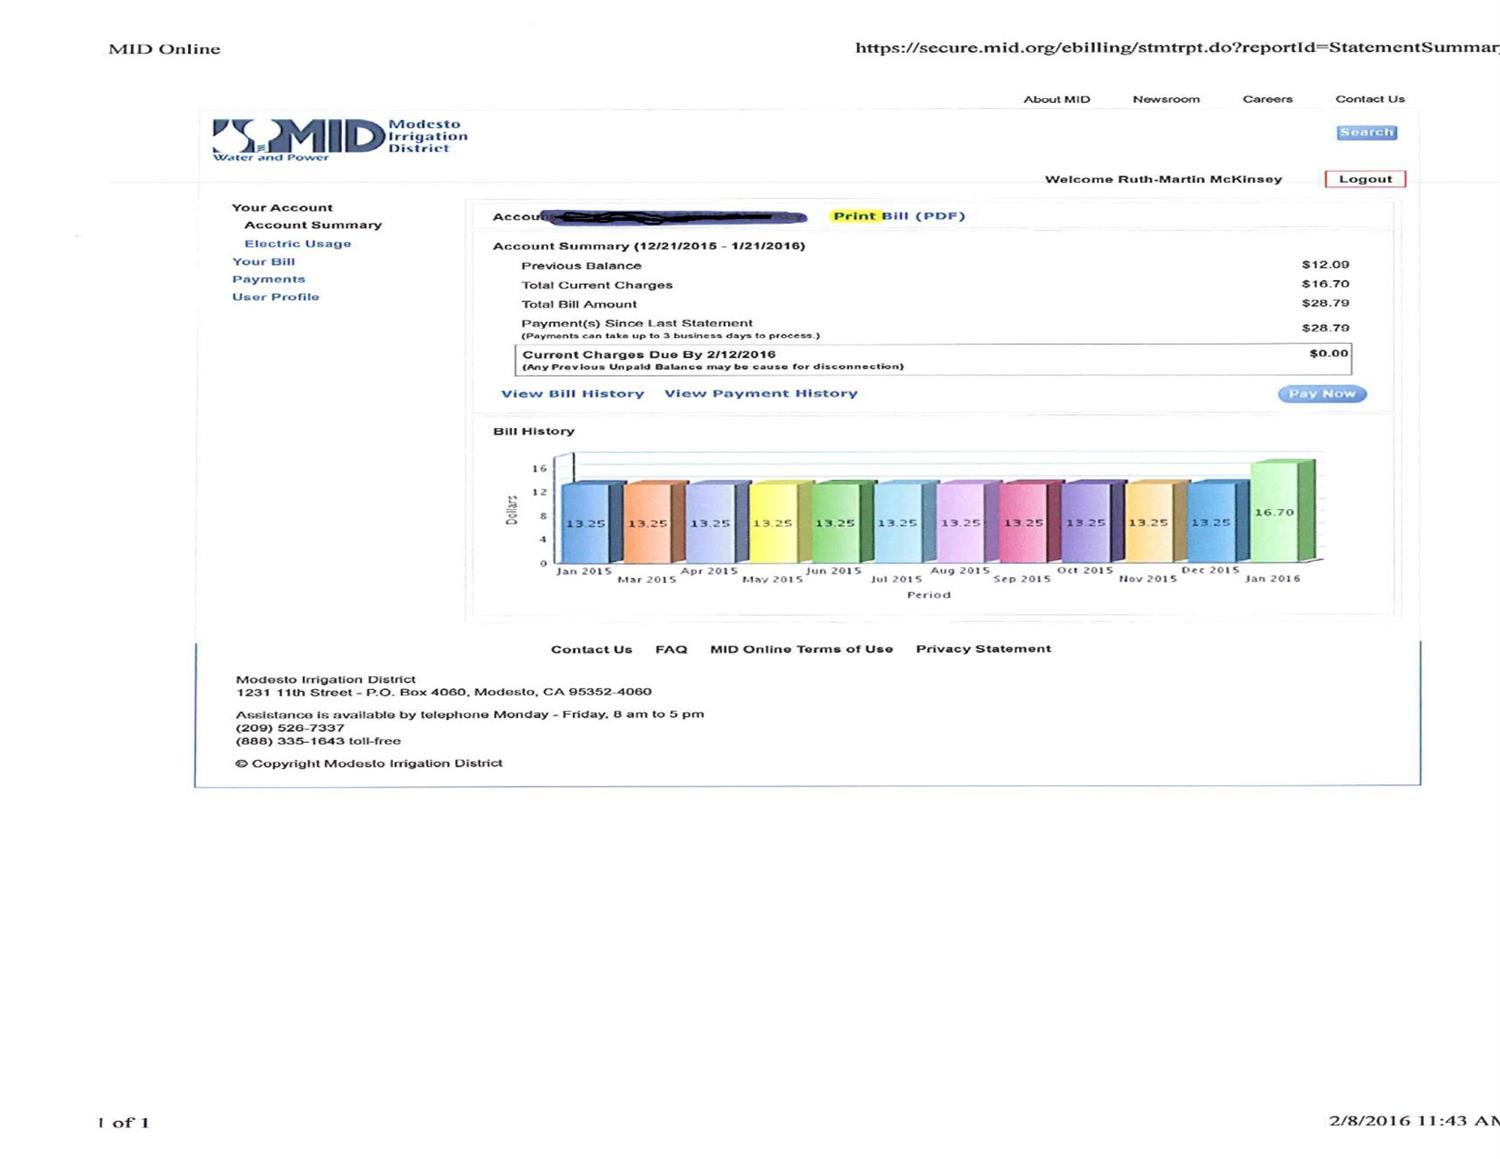
Task: Click the Pay Now button
Action: (x=1322, y=394)
